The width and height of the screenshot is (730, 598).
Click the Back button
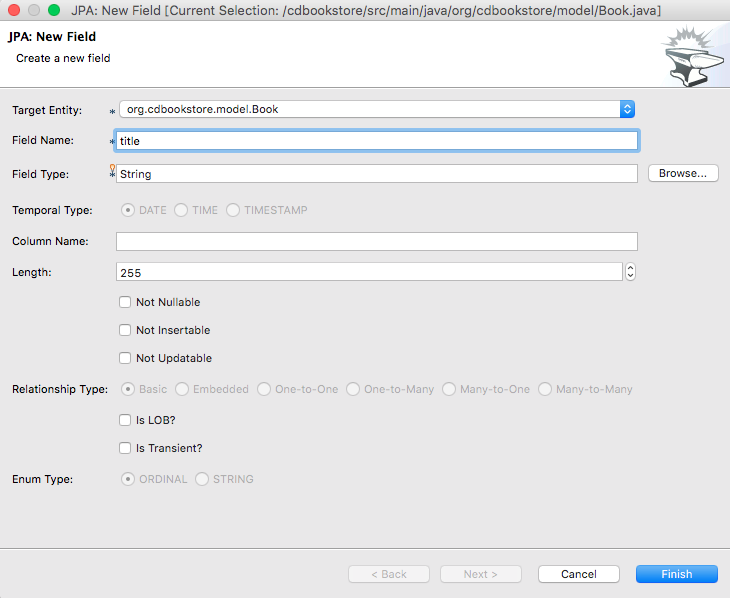point(389,574)
